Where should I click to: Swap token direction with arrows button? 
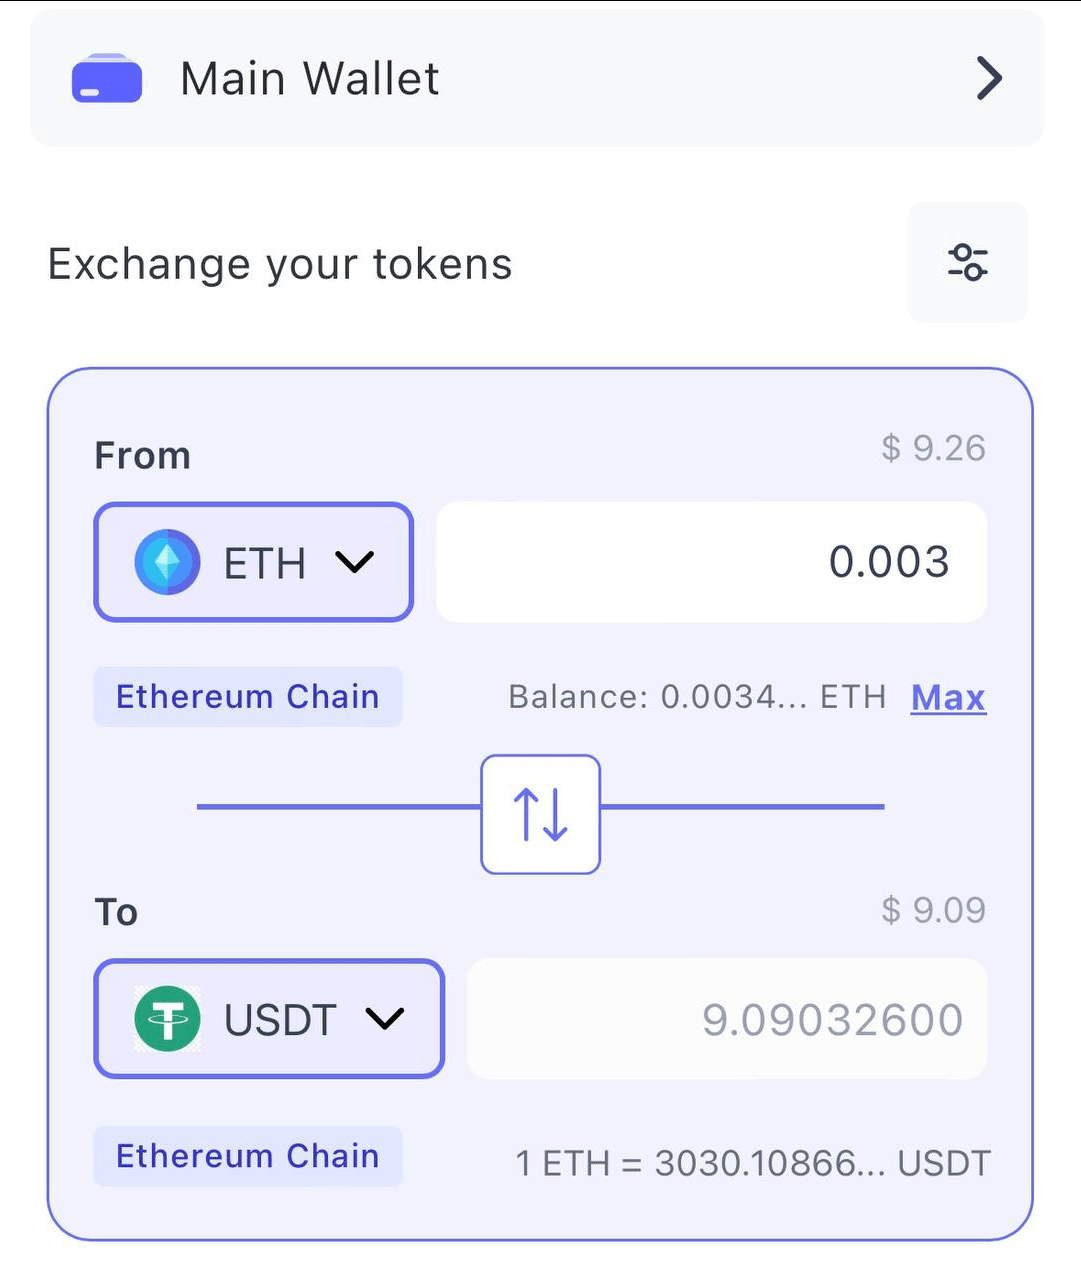[x=540, y=814]
